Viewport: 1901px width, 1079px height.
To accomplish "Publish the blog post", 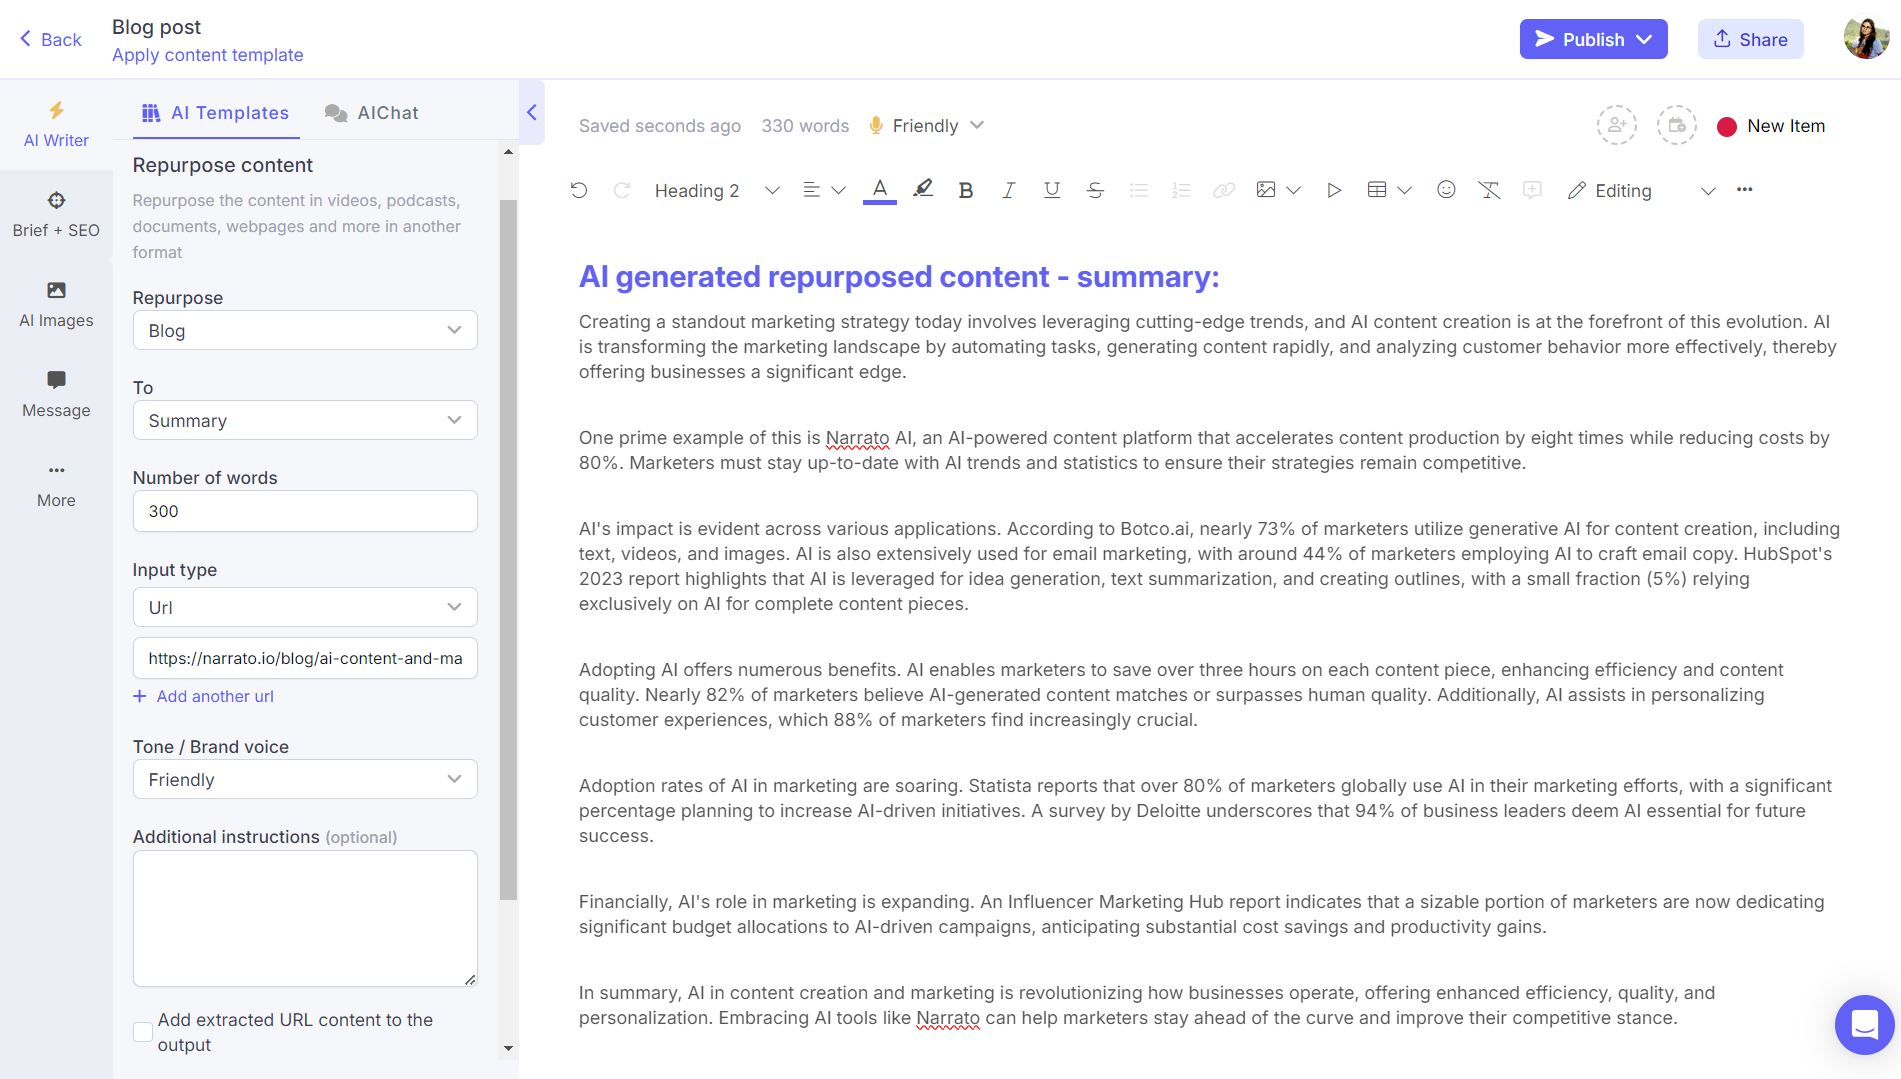I will tap(1583, 39).
